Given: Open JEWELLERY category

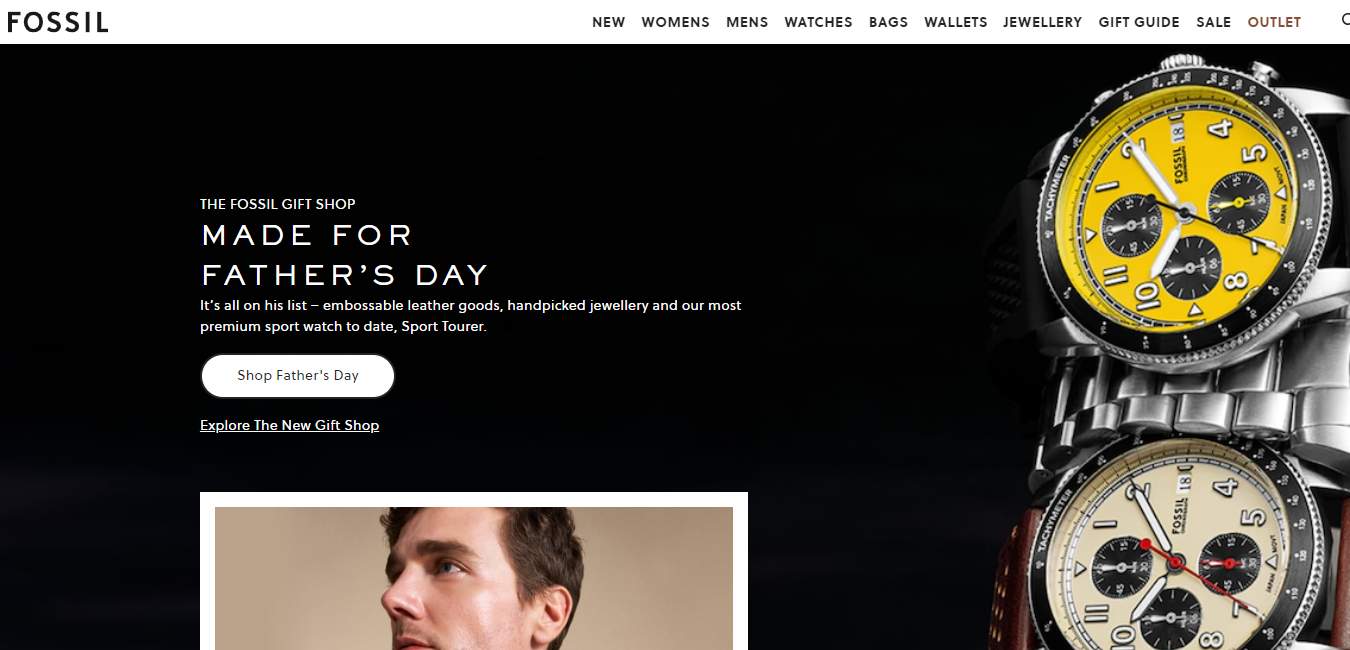Looking at the screenshot, I should click(x=1042, y=22).
